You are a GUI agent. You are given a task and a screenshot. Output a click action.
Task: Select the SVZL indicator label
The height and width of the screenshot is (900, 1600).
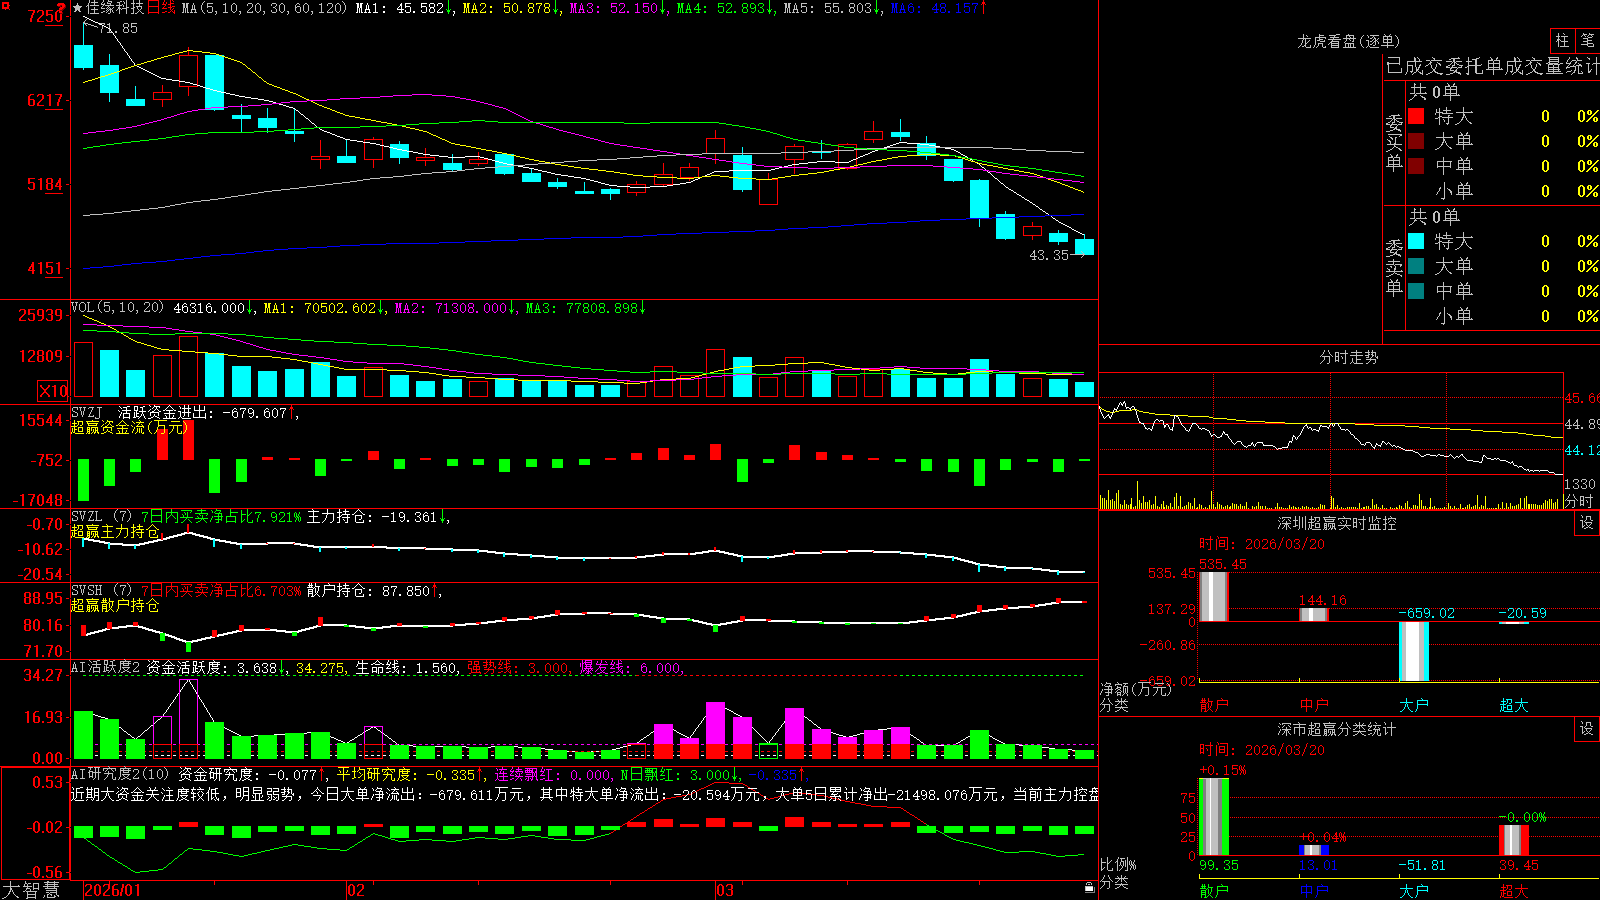pos(87,516)
